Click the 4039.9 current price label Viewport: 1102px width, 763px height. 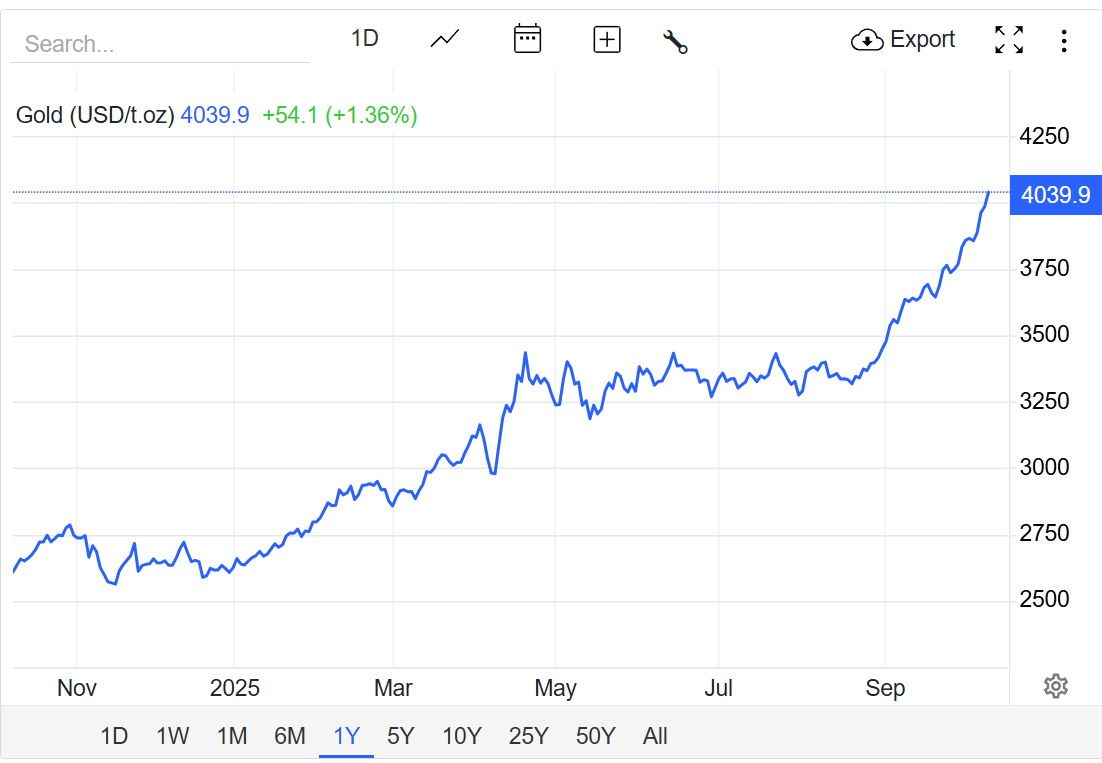[x=1055, y=194]
